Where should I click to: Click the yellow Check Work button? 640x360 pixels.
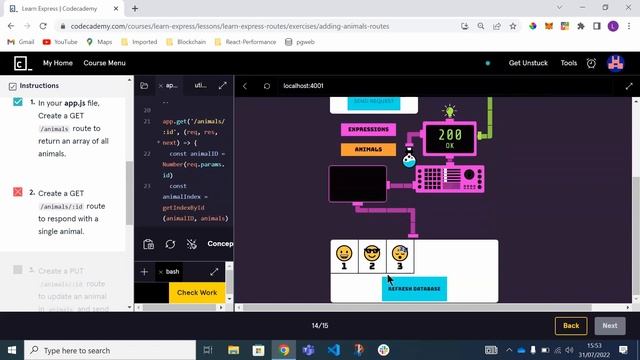(197, 293)
